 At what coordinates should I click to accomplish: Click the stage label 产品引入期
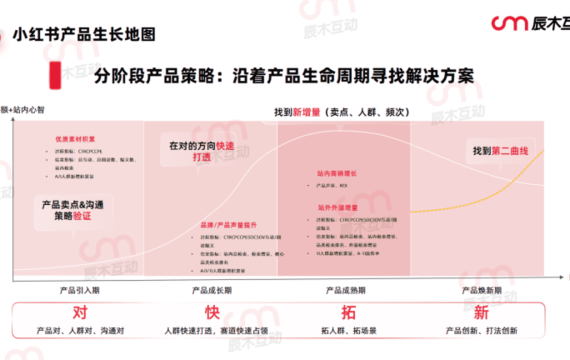80,290
